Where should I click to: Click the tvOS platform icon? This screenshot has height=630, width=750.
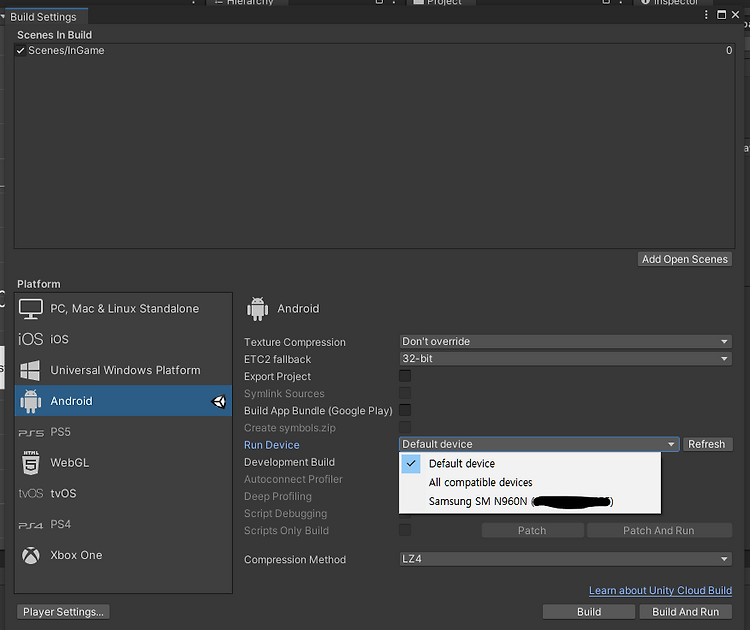click(x=31, y=493)
